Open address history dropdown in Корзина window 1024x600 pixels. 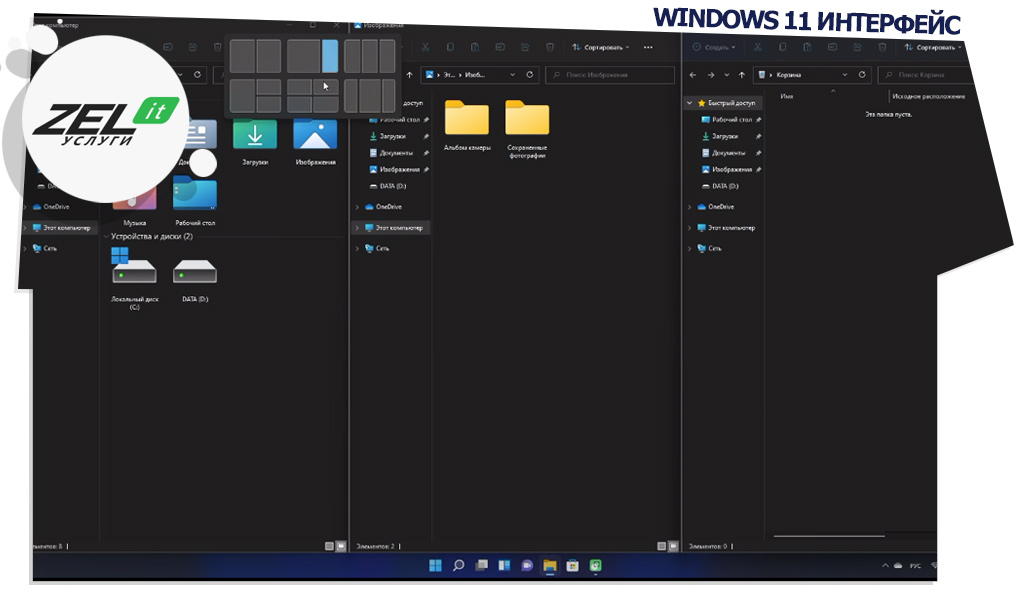point(844,75)
